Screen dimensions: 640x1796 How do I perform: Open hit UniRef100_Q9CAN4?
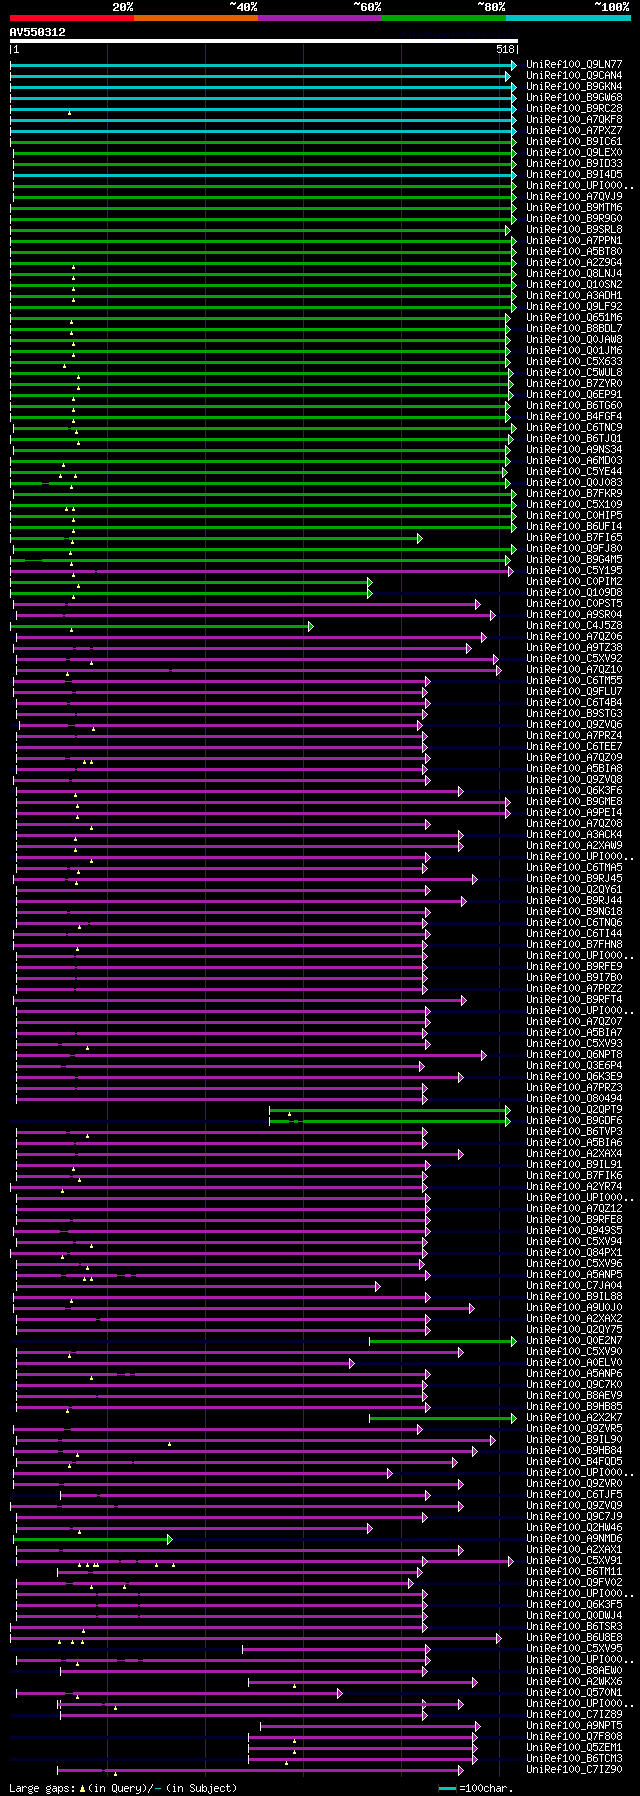574,75
